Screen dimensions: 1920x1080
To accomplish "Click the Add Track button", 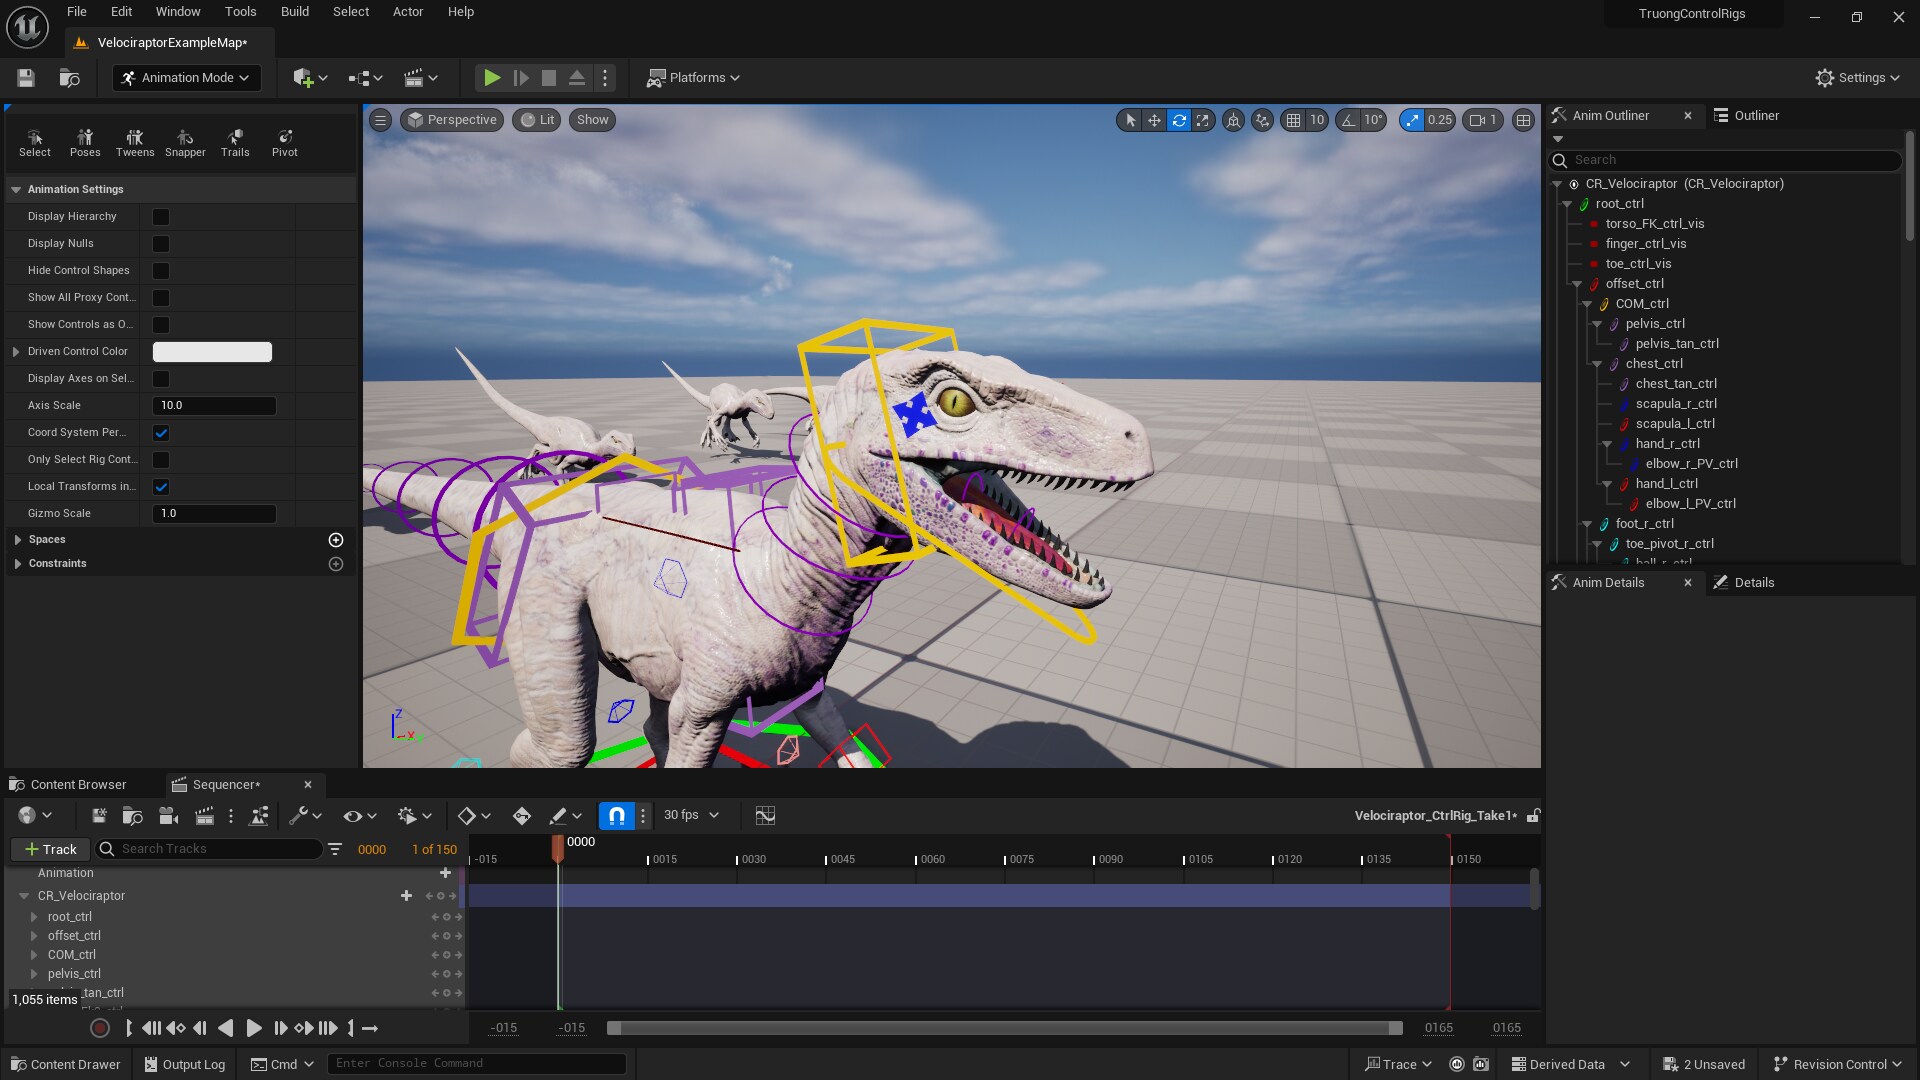I will pos(49,849).
